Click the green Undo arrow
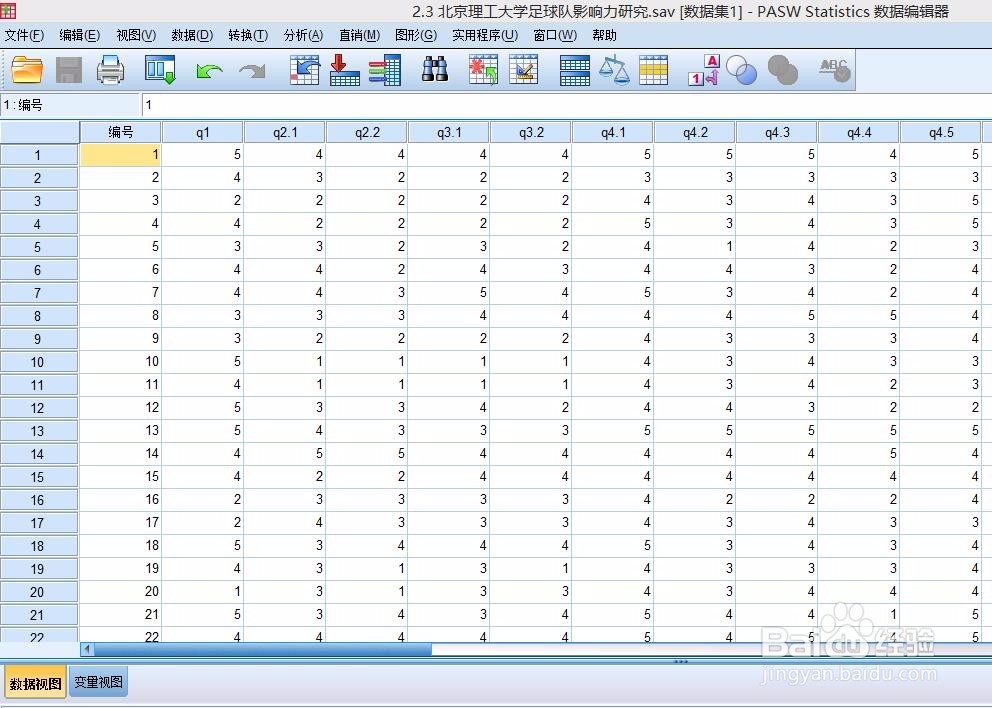This screenshot has width=992, height=708. point(209,71)
